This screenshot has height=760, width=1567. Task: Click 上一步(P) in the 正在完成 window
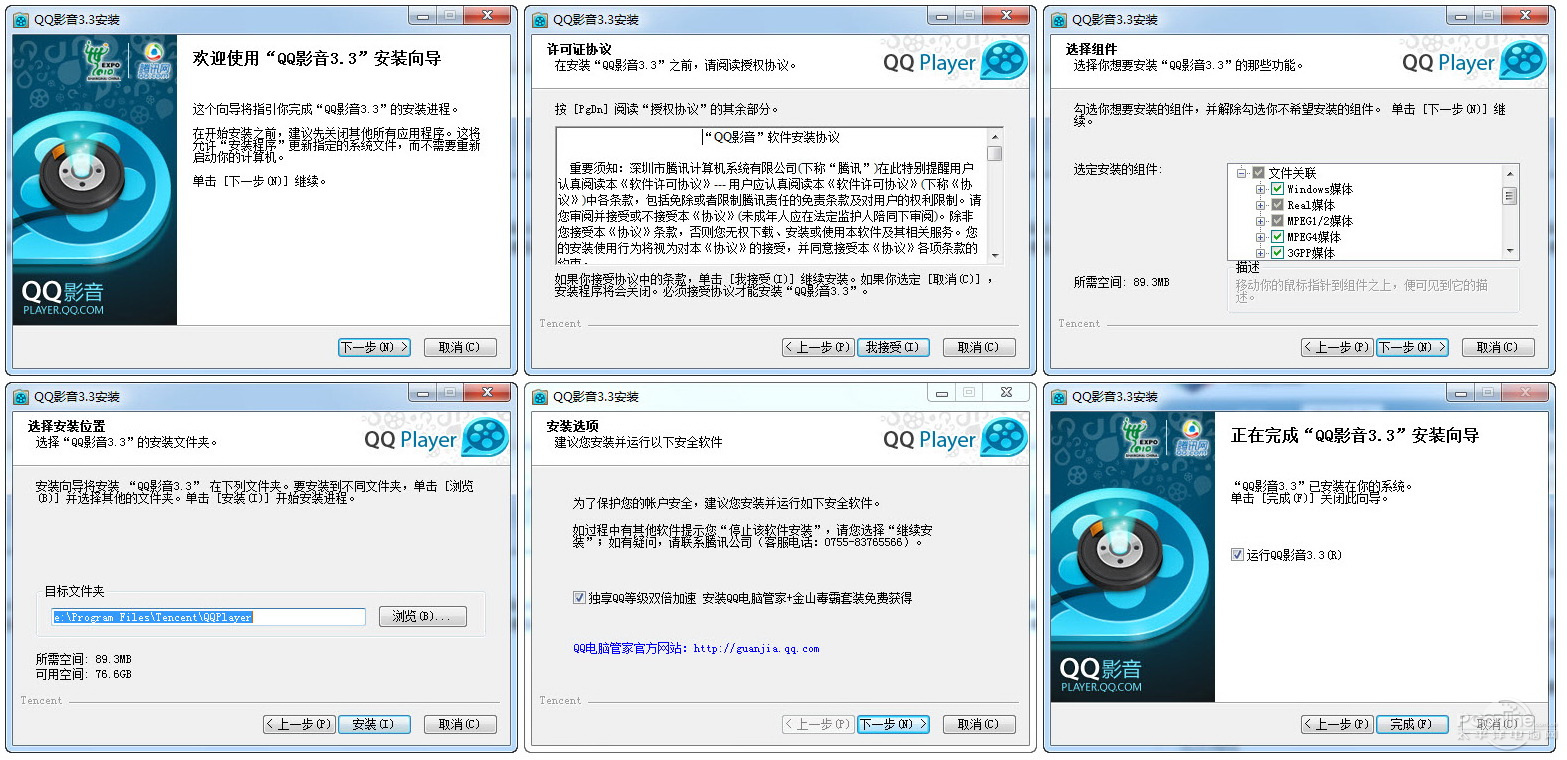1337,724
